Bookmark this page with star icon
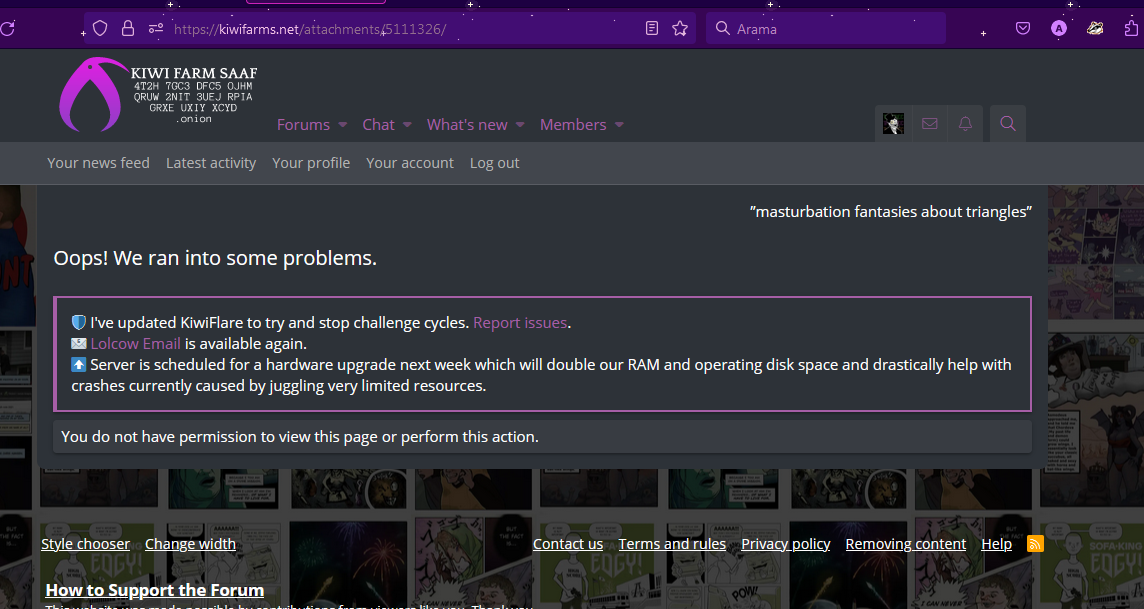1144x609 pixels. 680,28
